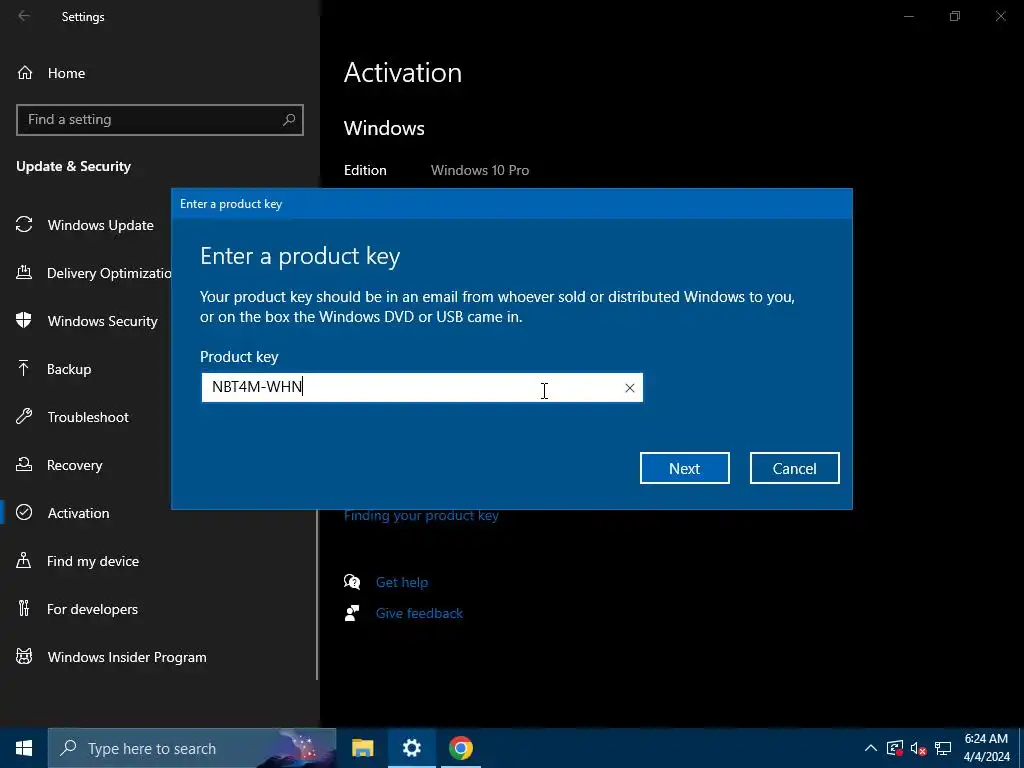Click the Activation page heading
The image size is (1024, 768).
coord(402,72)
